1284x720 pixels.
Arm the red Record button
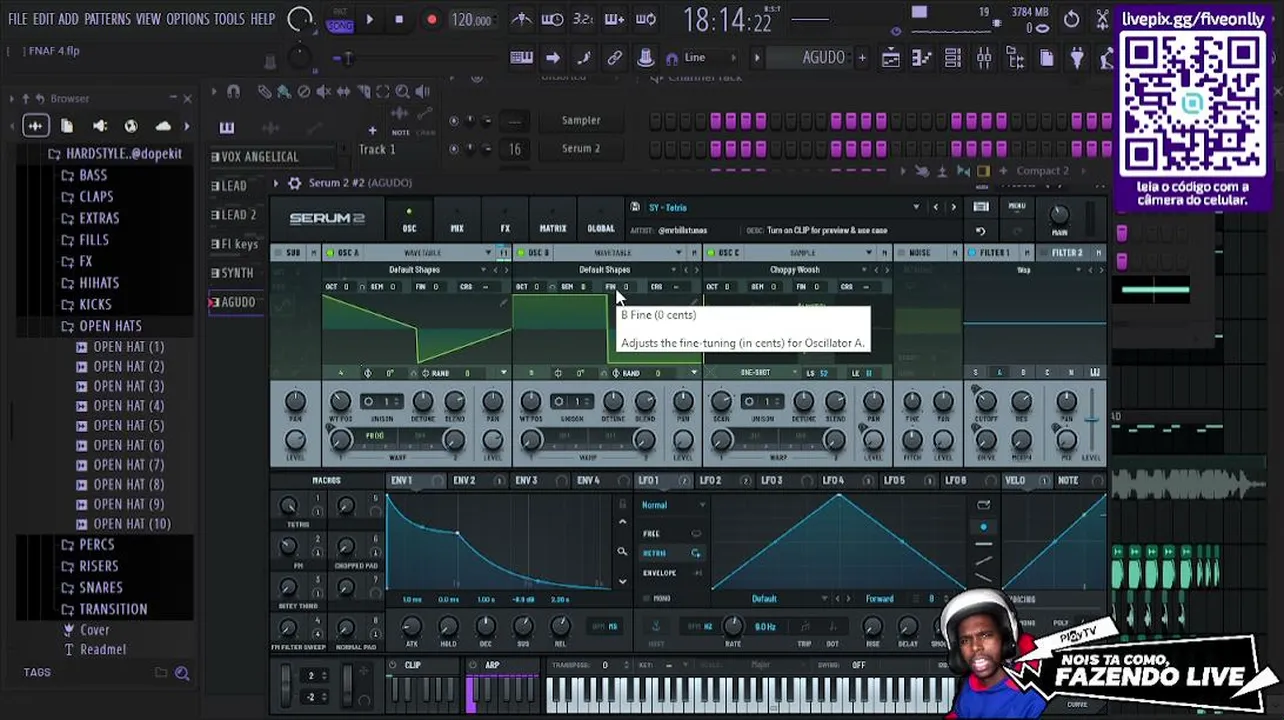tap(432, 19)
